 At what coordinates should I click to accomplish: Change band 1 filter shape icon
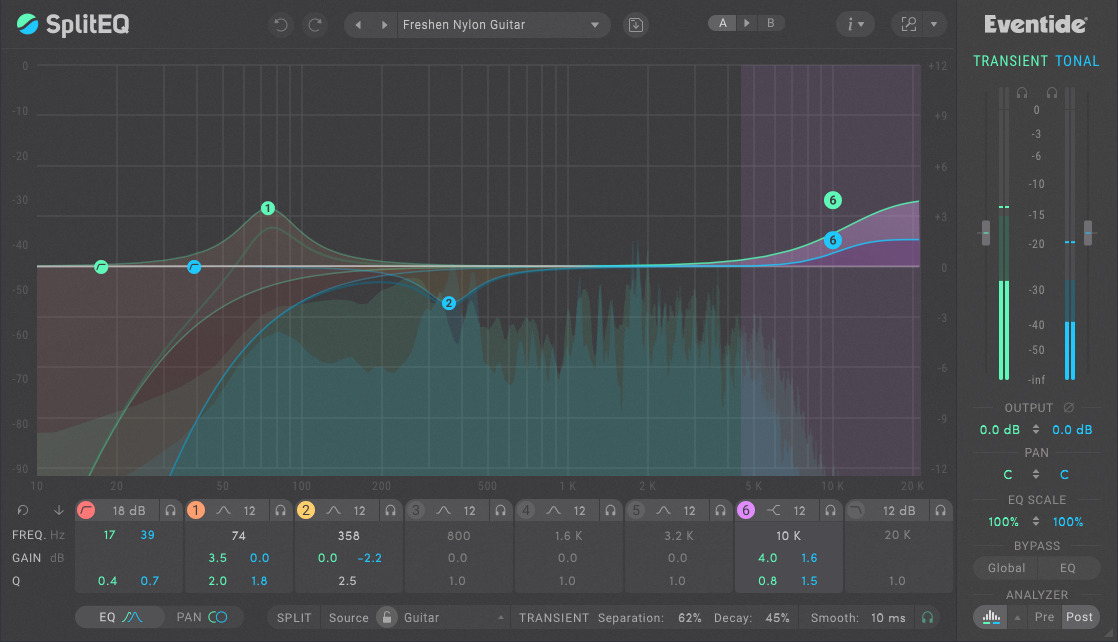coord(223,510)
